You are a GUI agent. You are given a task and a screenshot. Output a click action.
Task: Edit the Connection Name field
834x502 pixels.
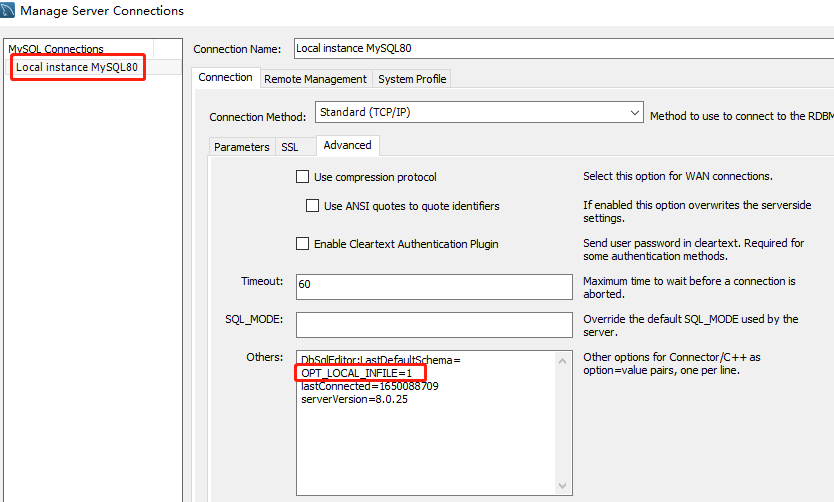click(x=564, y=48)
